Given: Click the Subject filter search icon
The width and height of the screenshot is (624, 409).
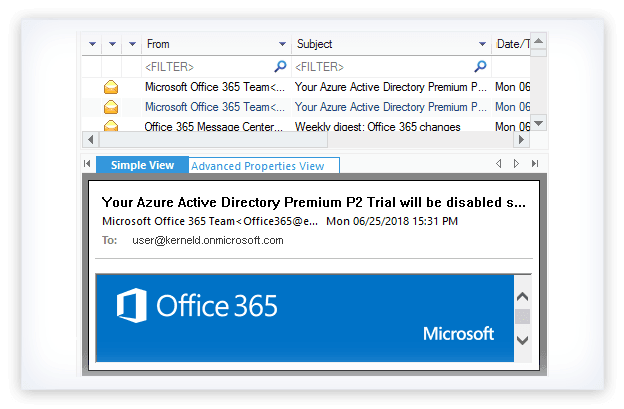Looking at the screenshot, I should 481,66.
